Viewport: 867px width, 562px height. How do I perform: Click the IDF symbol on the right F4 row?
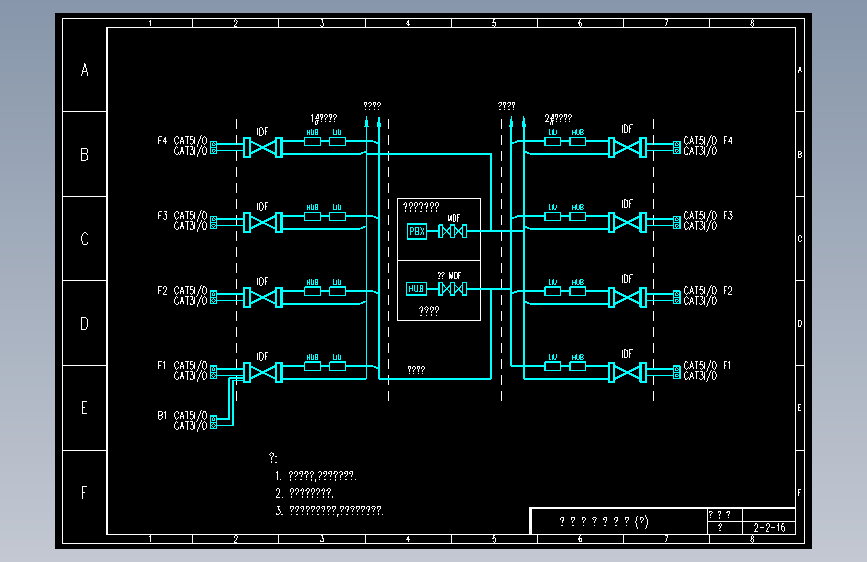coord(627,147)
